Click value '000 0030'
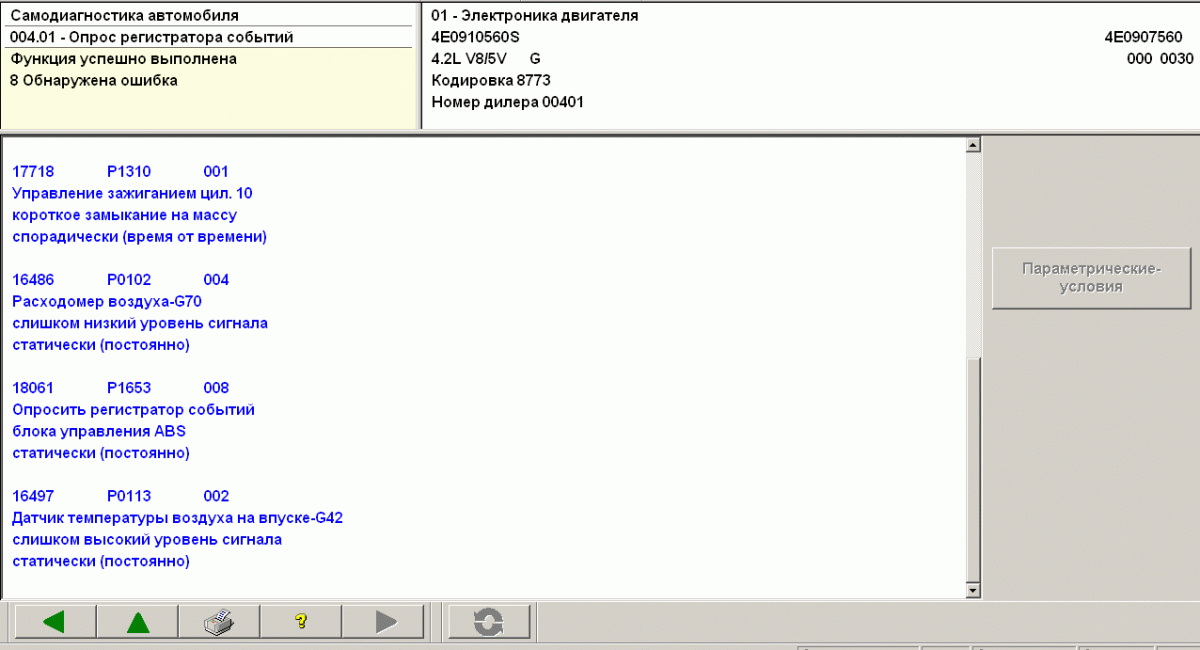The image size is (1200, 650). click(x=1160, y=59)
